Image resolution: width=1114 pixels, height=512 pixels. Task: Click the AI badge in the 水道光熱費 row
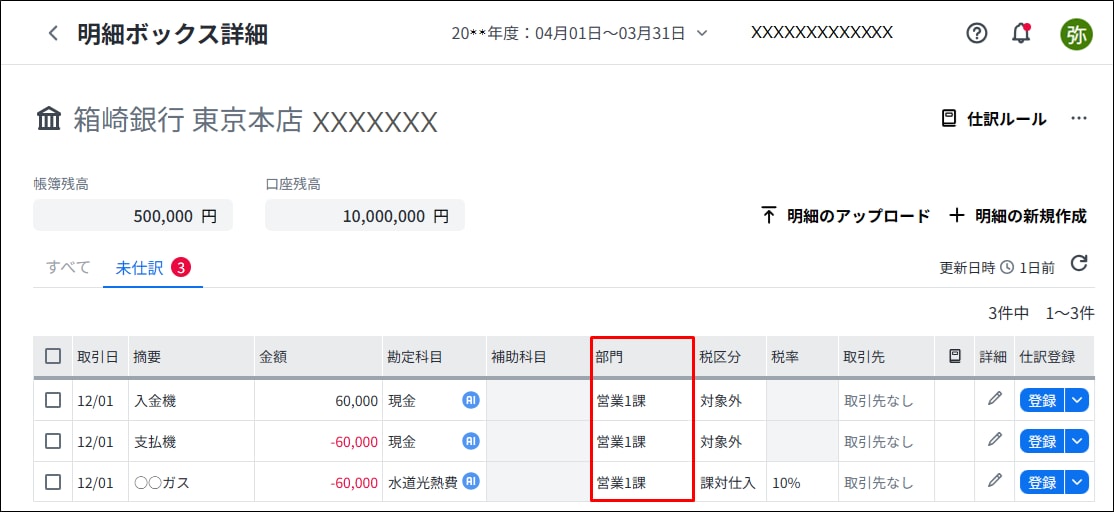[x=470, y=481]
